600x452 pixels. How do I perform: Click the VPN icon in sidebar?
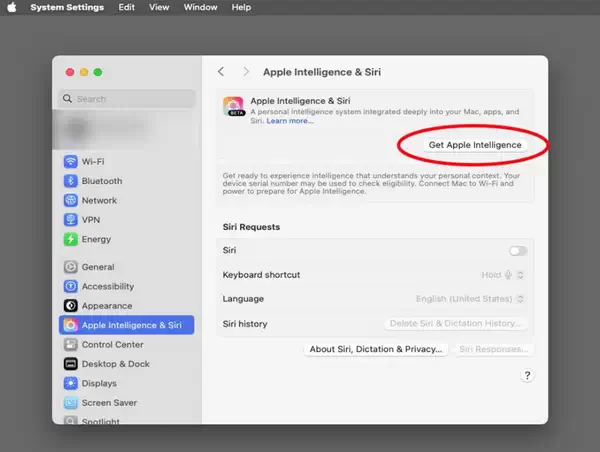(70, 220)
